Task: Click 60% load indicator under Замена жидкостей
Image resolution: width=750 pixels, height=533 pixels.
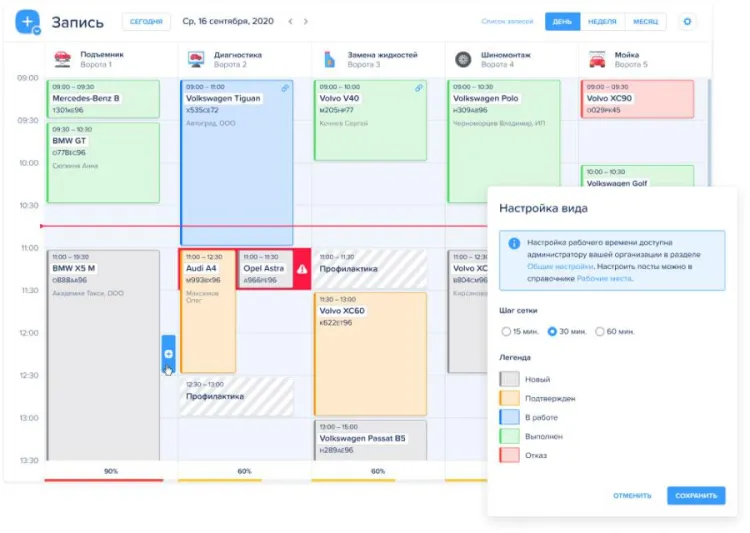Action: pos(378,471)
